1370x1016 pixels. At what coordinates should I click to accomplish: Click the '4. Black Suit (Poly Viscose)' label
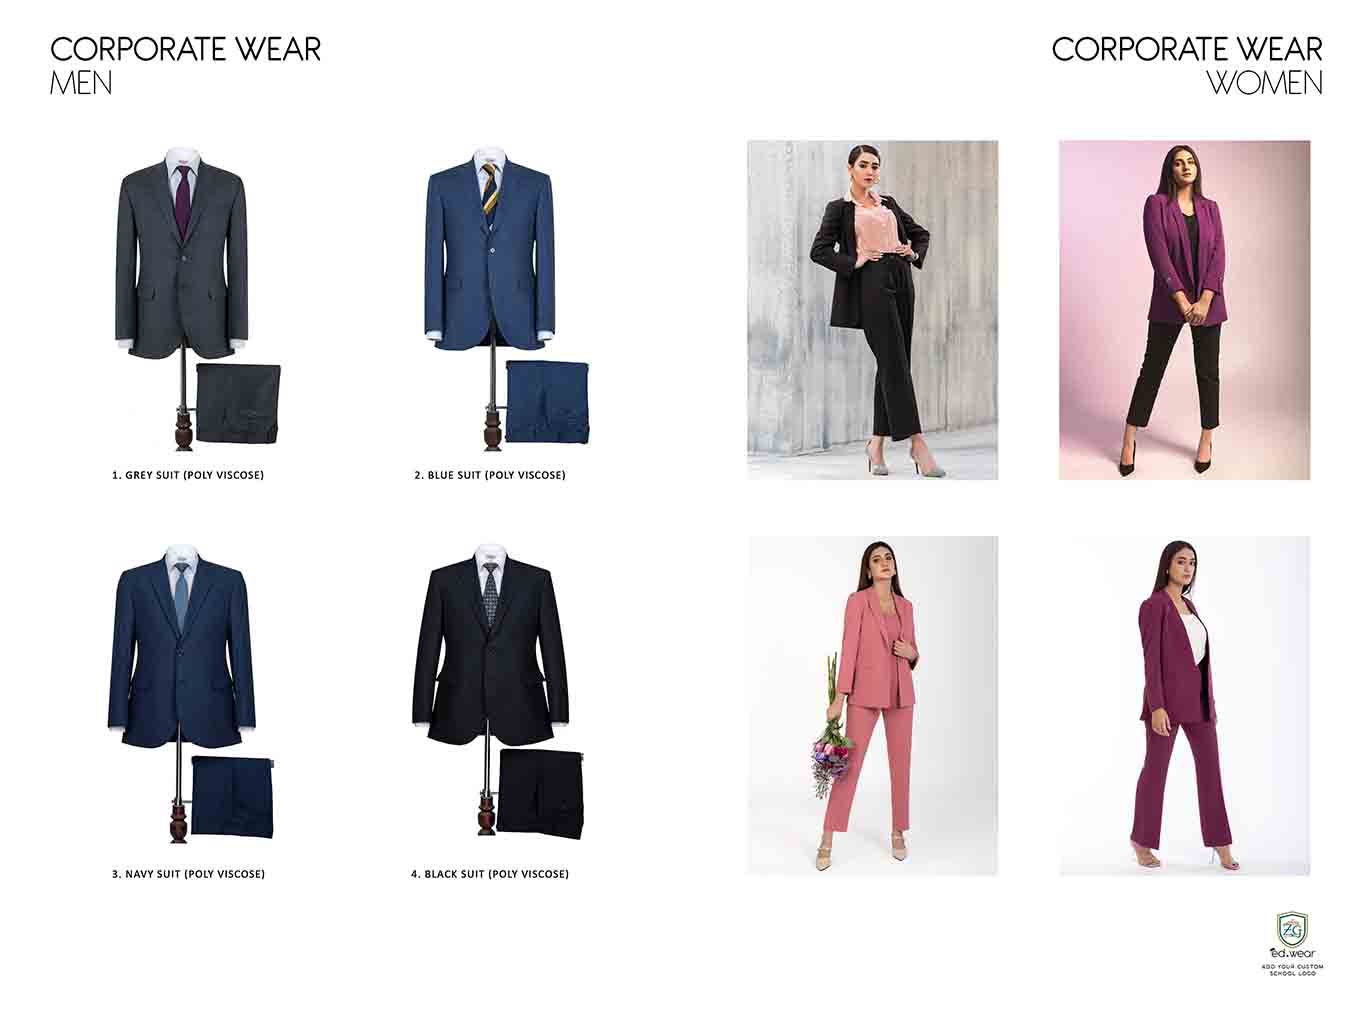tap(490, 874)
